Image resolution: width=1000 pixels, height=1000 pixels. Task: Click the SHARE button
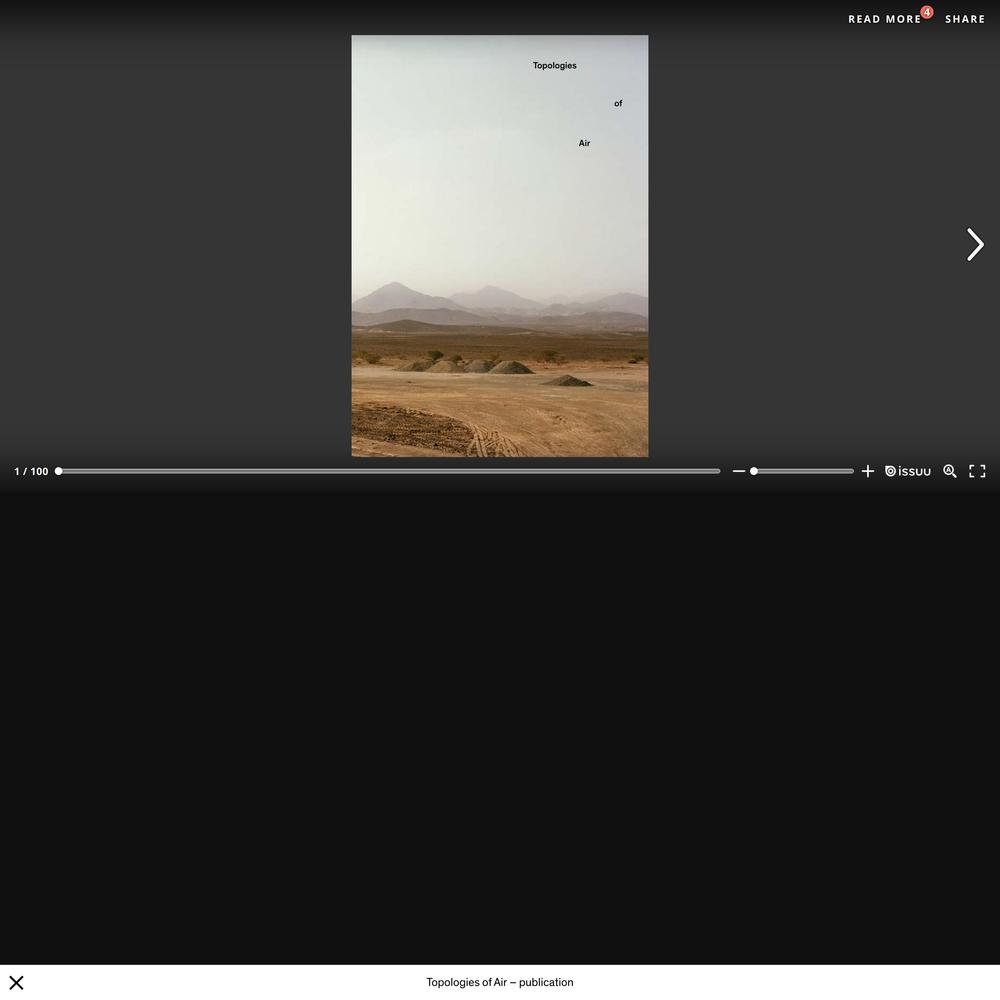coord(965,19)
